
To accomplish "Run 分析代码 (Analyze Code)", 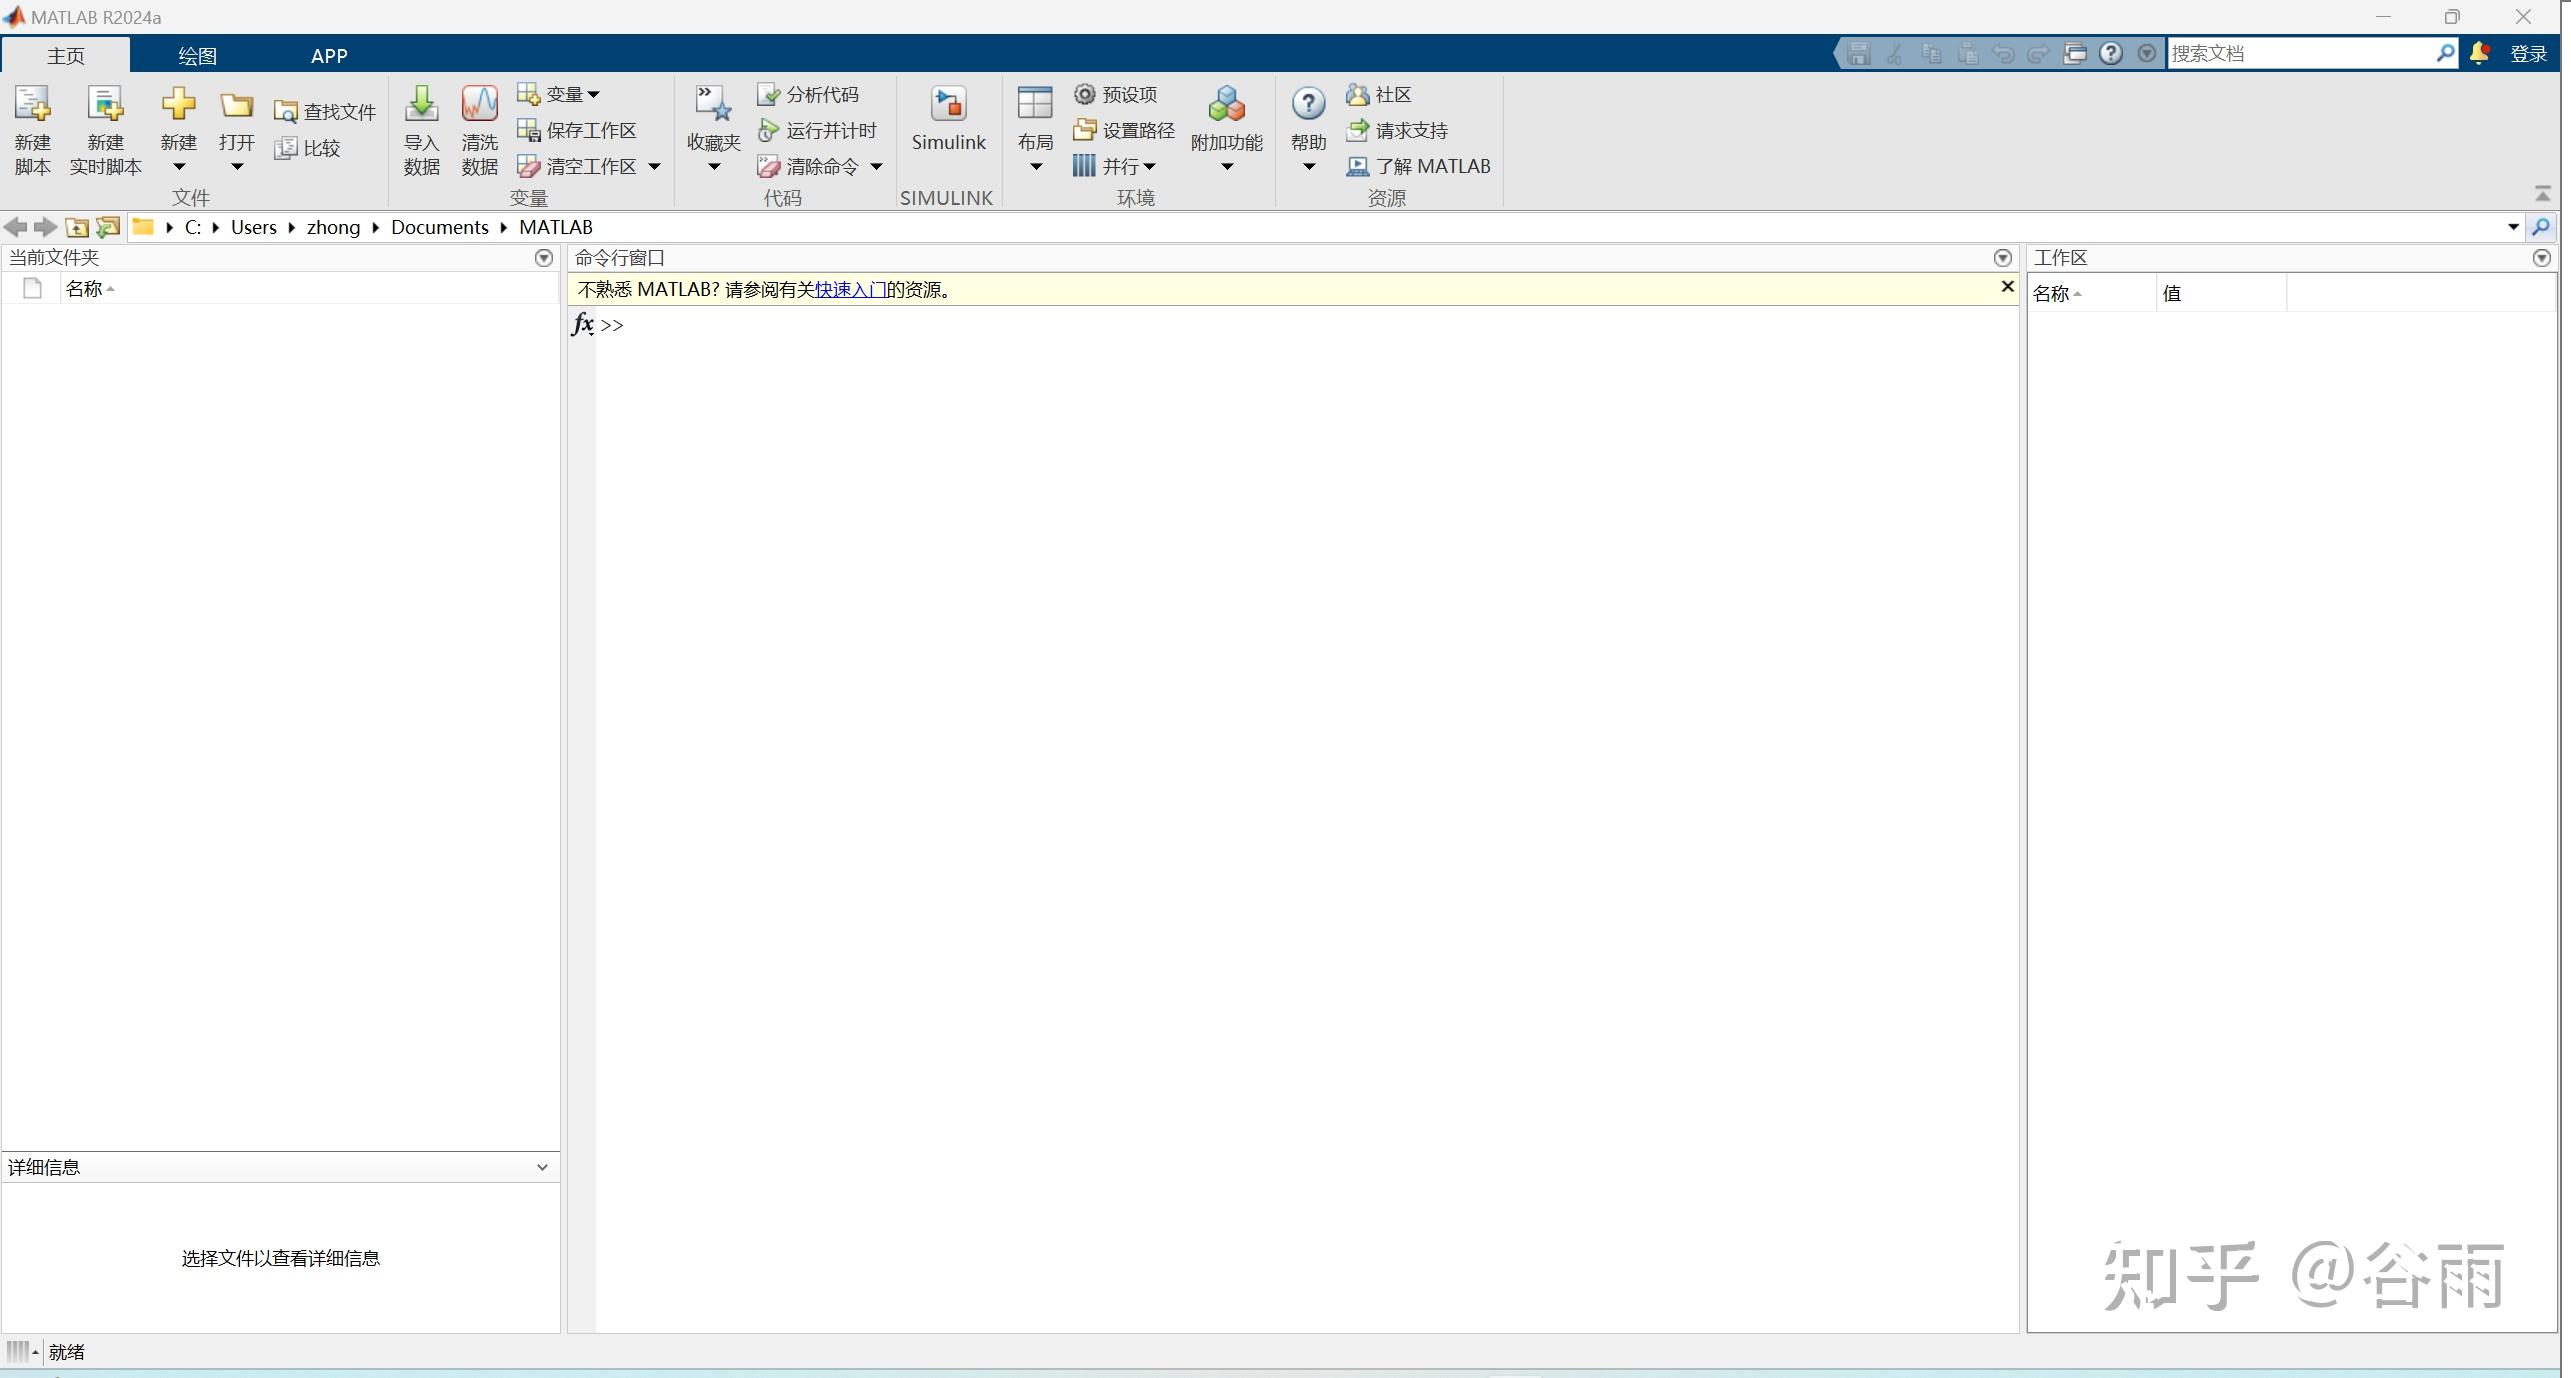I will (808, 93).
